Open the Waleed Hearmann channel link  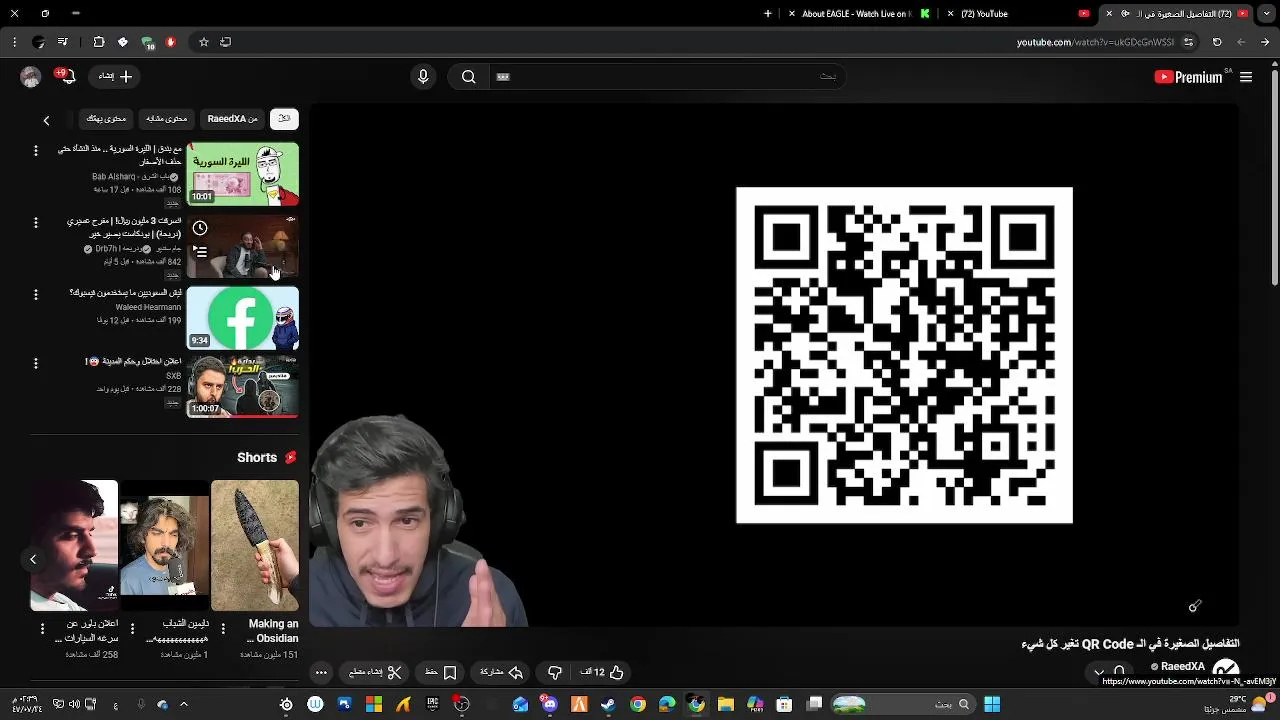149,307
